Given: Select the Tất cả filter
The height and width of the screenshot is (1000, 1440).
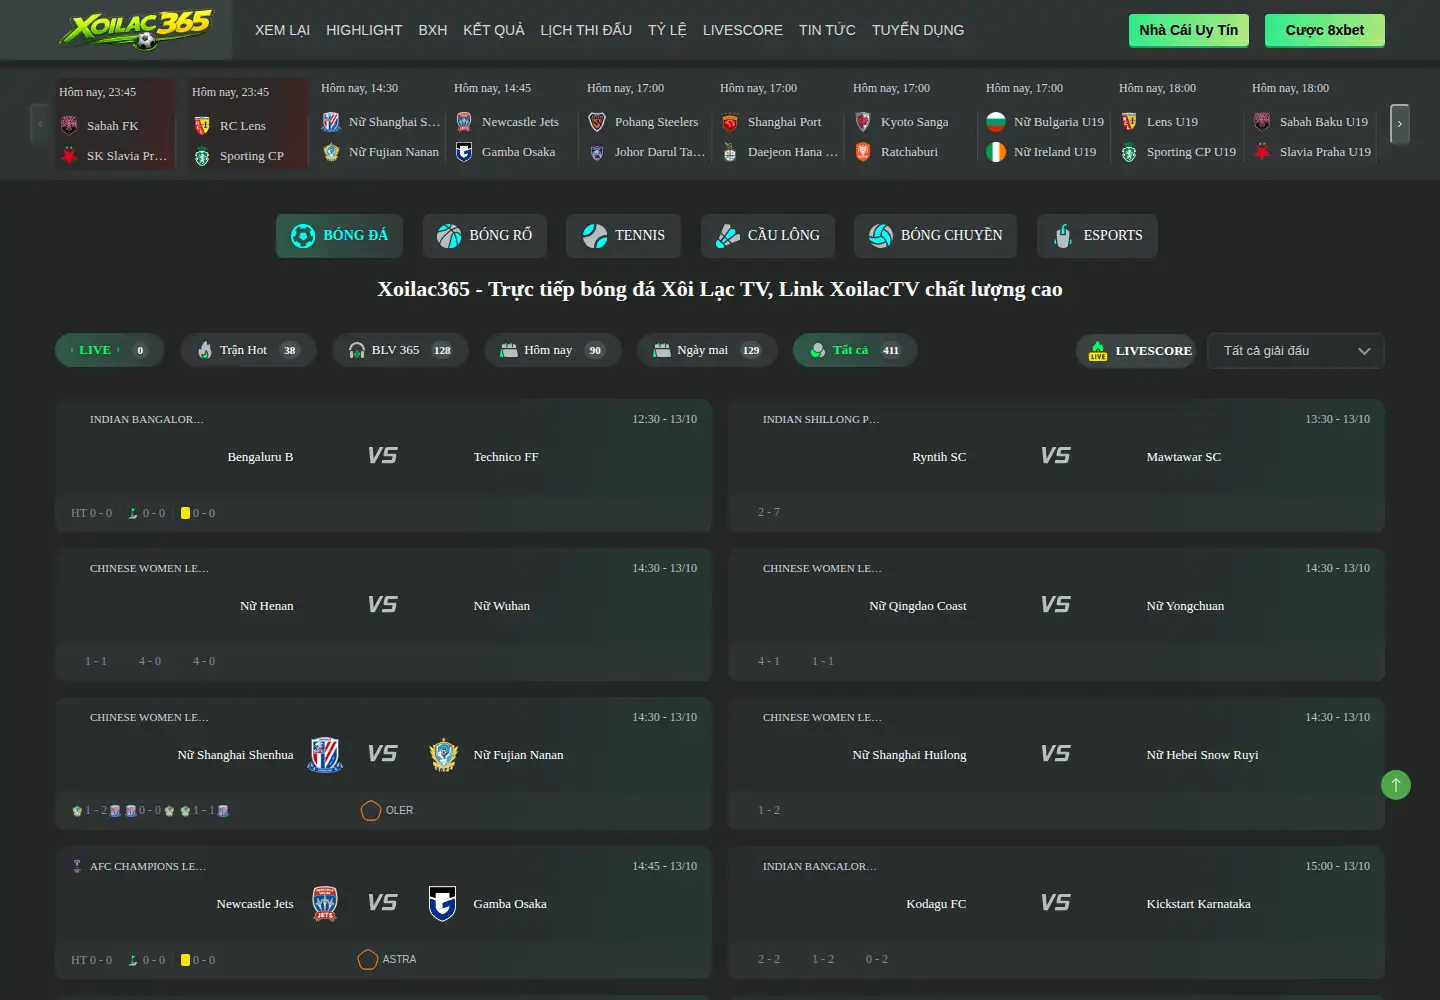Looking at the screenshot, I should (855, 350).
